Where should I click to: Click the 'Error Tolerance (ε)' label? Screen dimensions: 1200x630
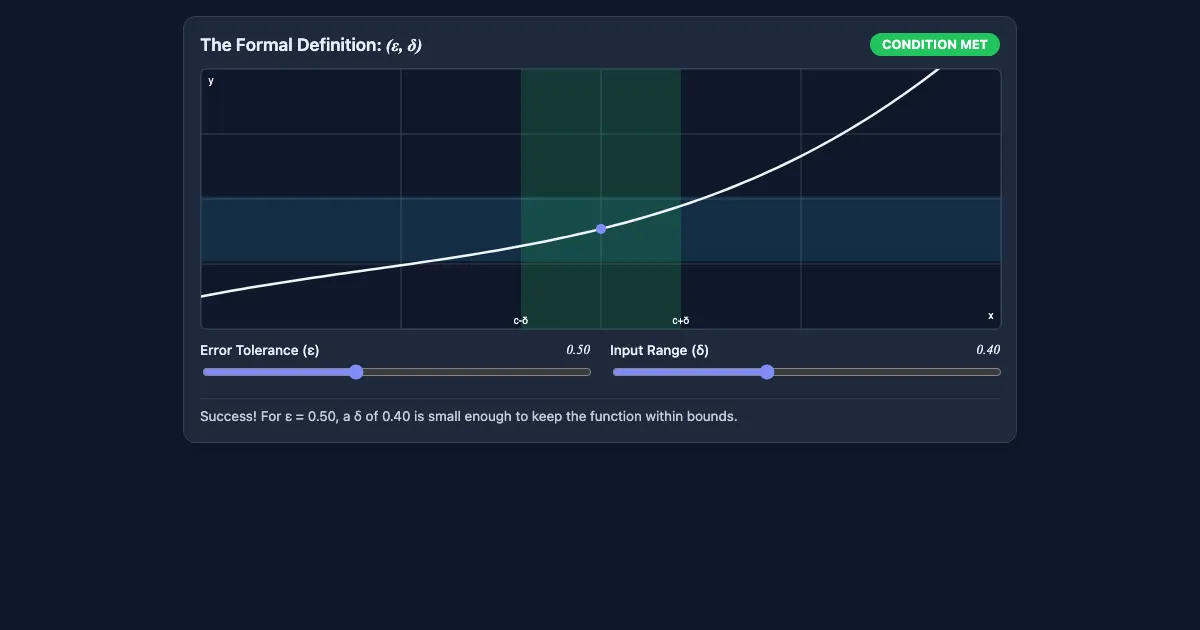260,350
